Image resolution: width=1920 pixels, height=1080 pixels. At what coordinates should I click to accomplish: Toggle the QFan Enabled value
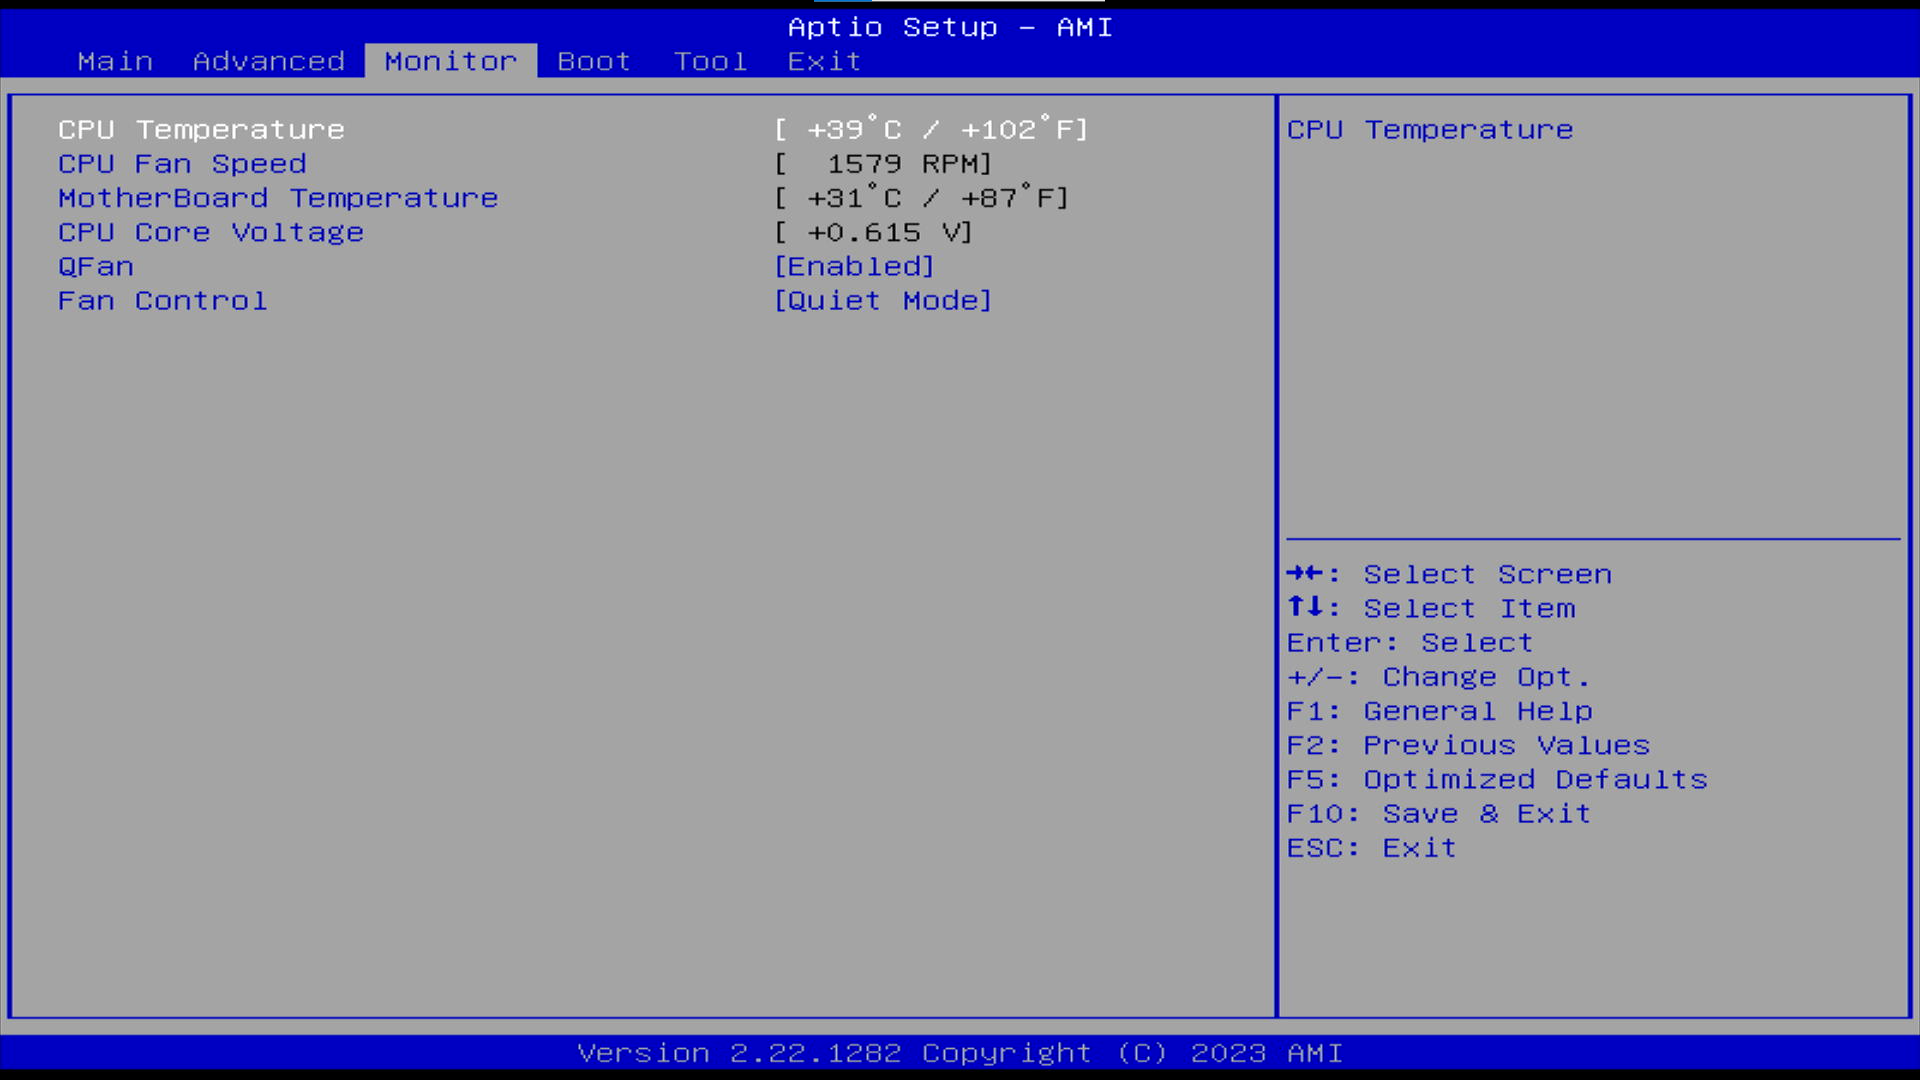pos(854,267)
